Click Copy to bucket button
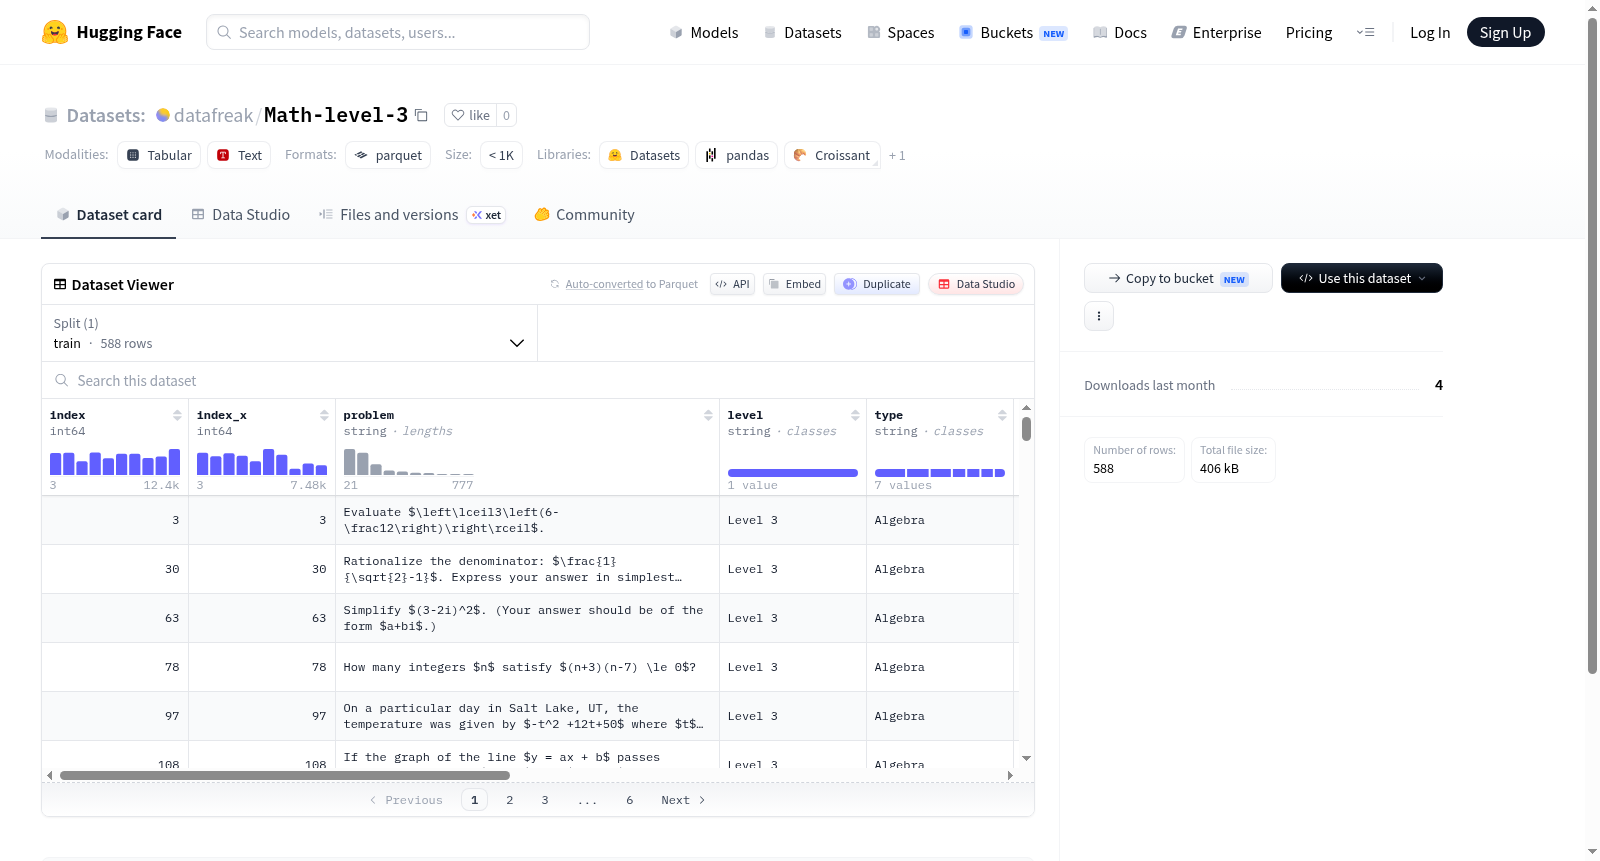This screenshot has width=1600, height=861. 1178,278
